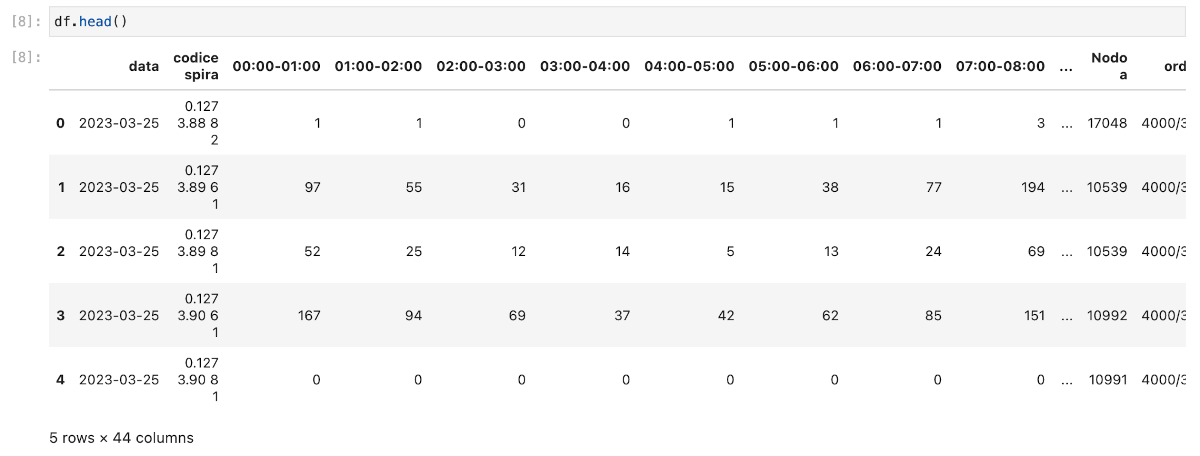
Task: Select the cell containing value 194
Action: (x=1031, y=187)
